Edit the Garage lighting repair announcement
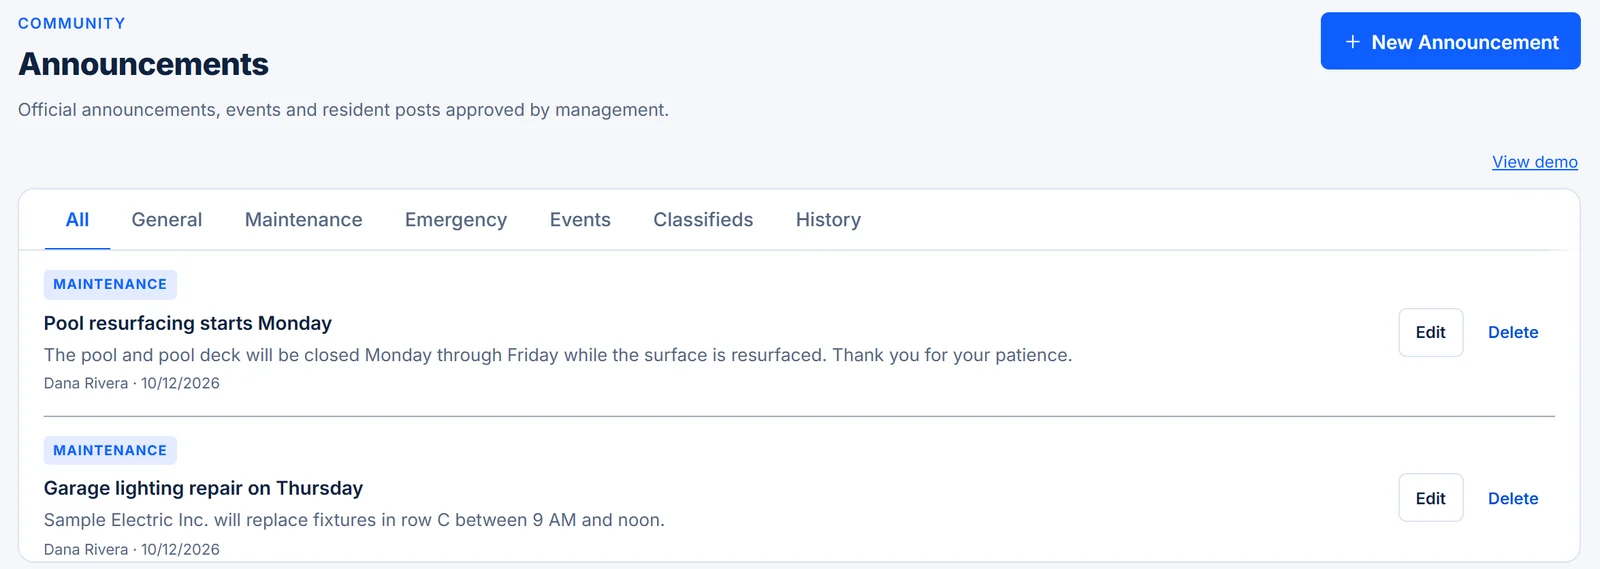This screenshot has height=569, width=1600. [1430, 498]
